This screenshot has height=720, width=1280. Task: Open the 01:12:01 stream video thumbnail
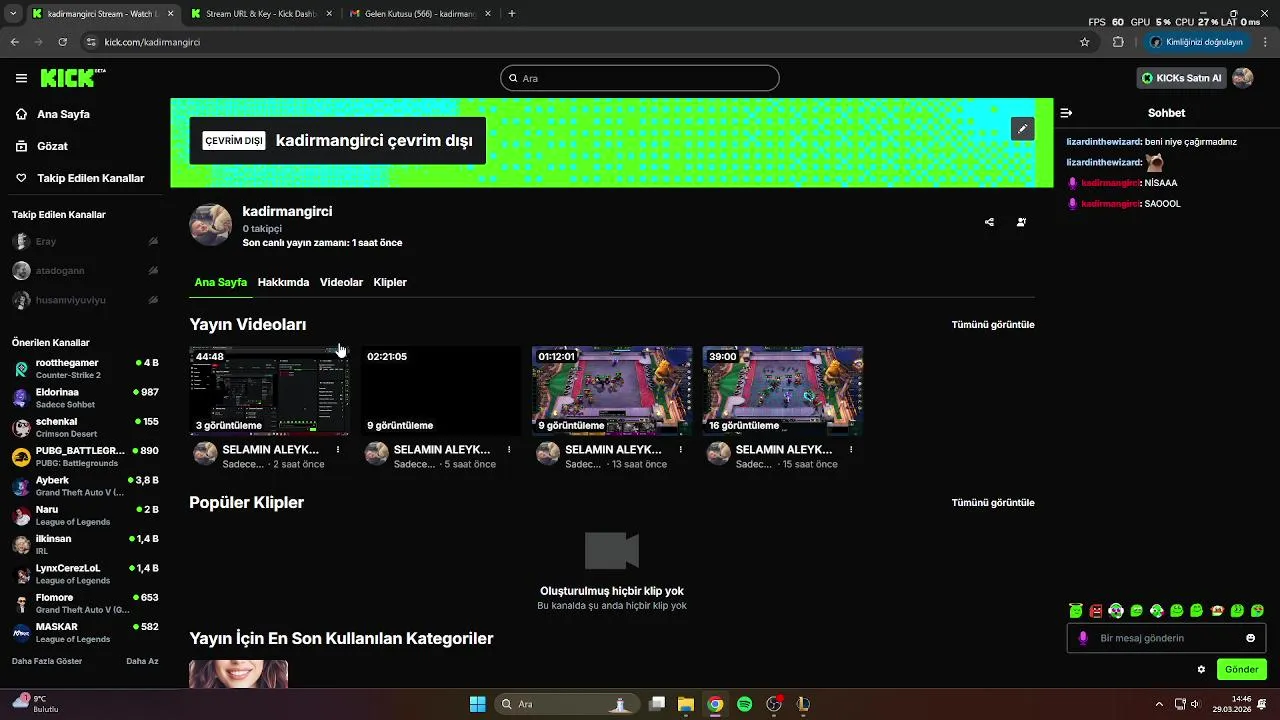[612, 391]
